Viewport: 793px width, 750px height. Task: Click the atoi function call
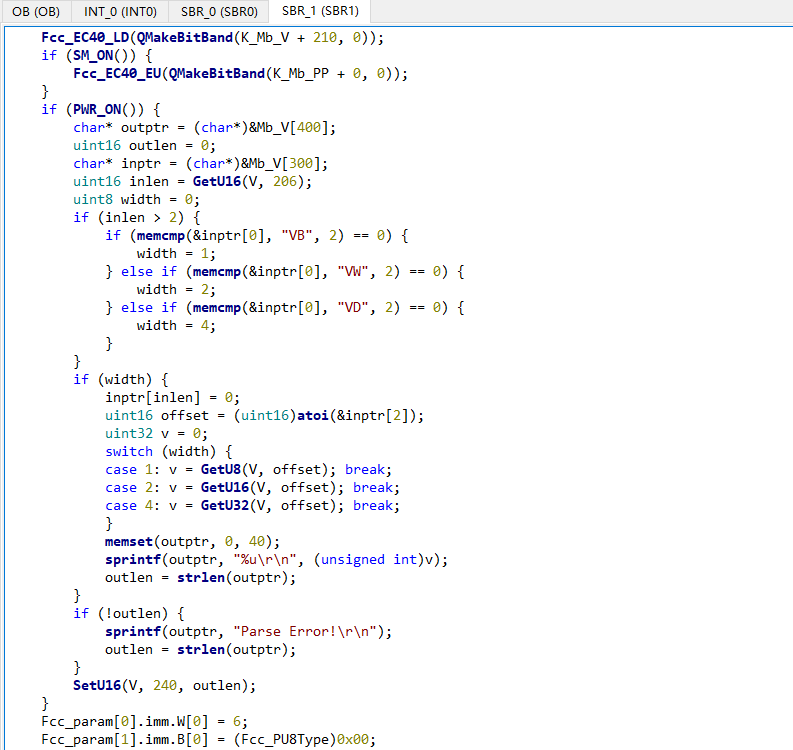click(313, 416)
